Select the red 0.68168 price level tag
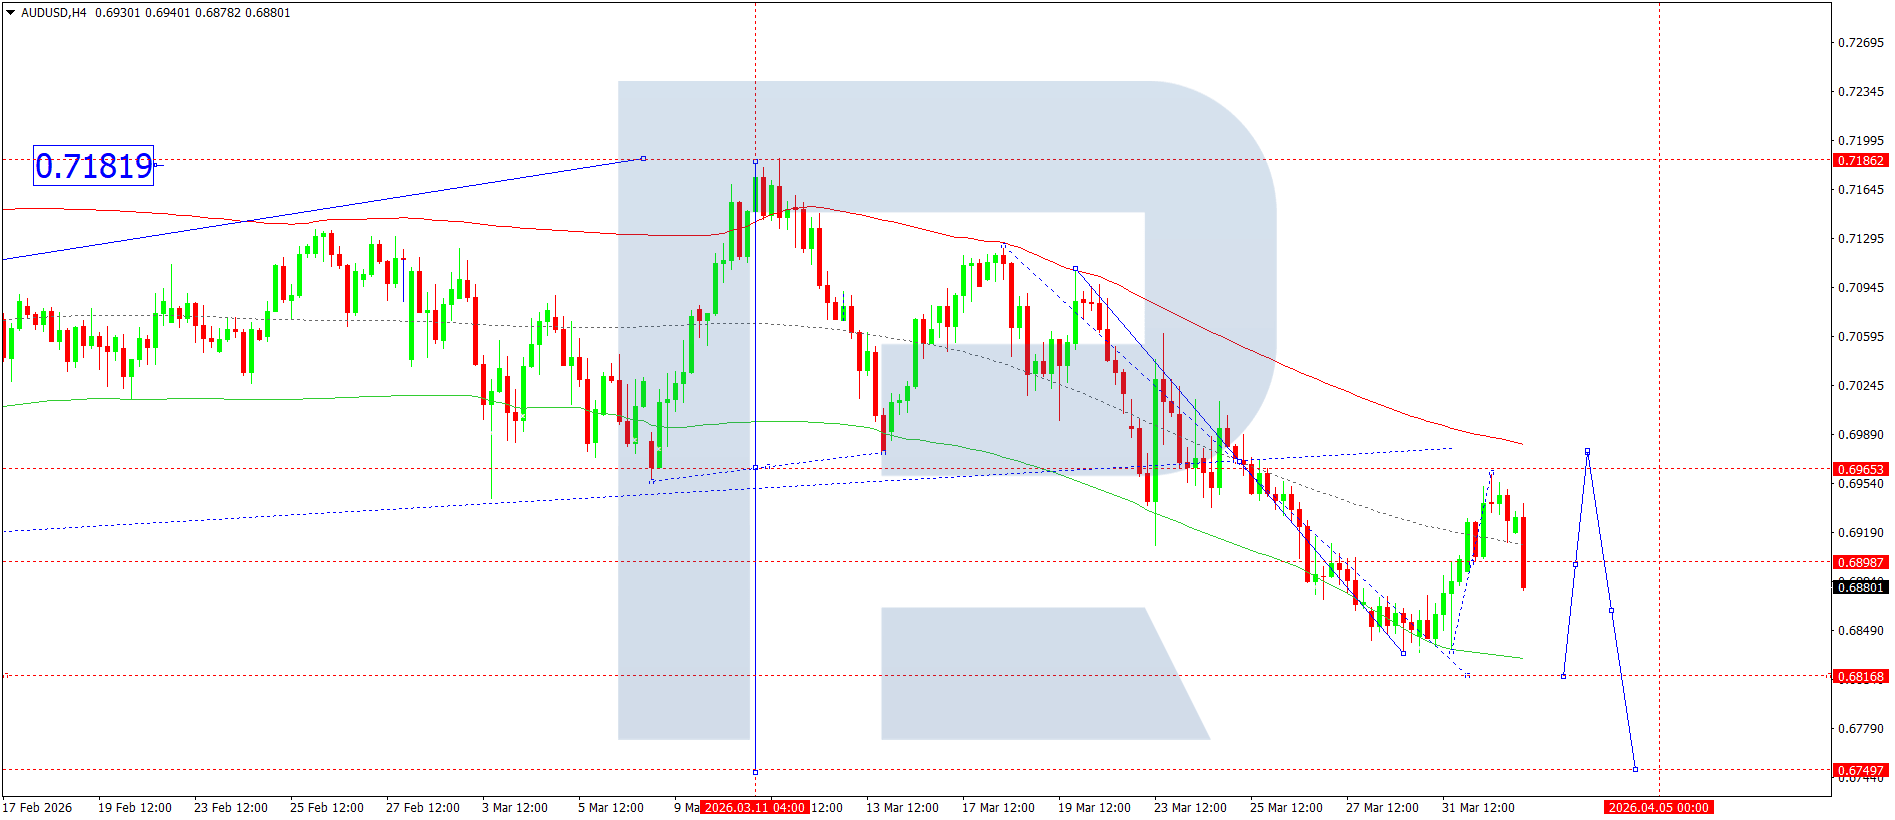This screenshot has height=820, width=1895. [x=1860, y=677]
